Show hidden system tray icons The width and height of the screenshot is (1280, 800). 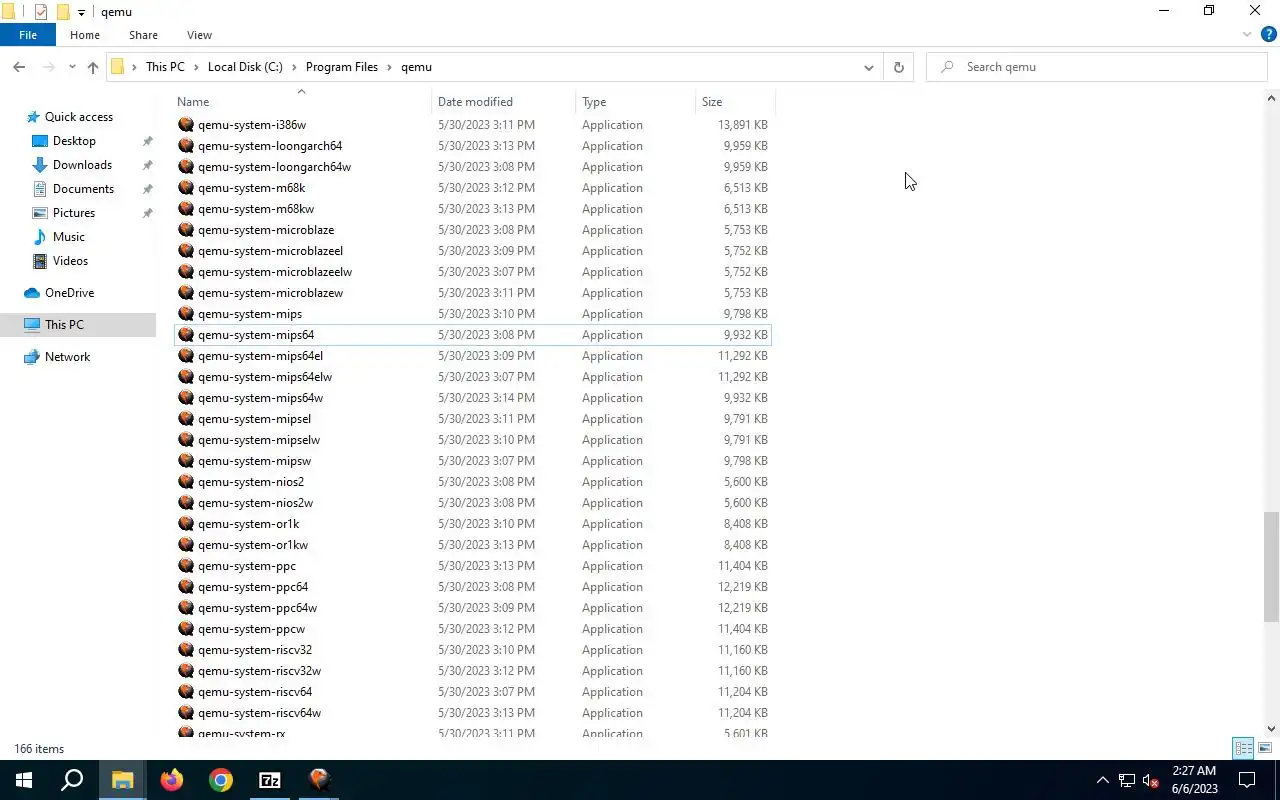click(x=1103, y=780)
